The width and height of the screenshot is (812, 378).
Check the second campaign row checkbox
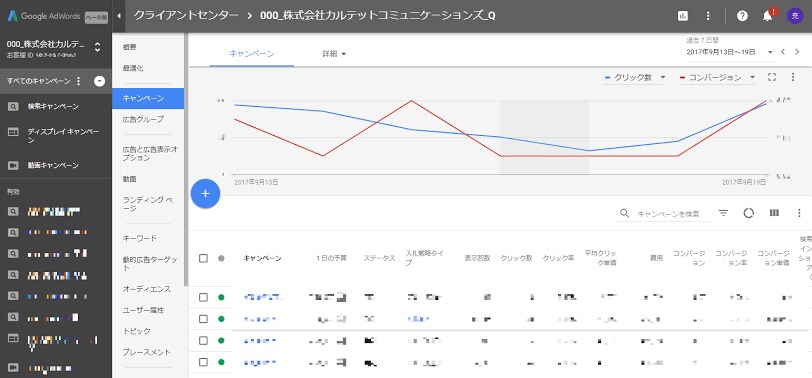(x=204, y=319)
